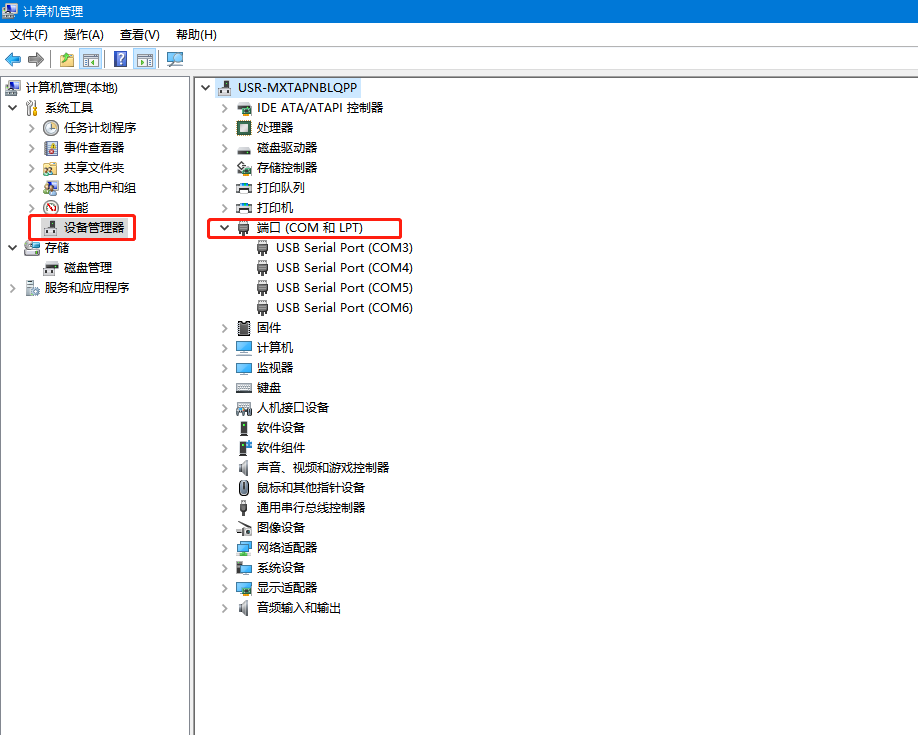918x735 pixels.
Task: Select the 打印队列 category
Action: pos(280,188)
